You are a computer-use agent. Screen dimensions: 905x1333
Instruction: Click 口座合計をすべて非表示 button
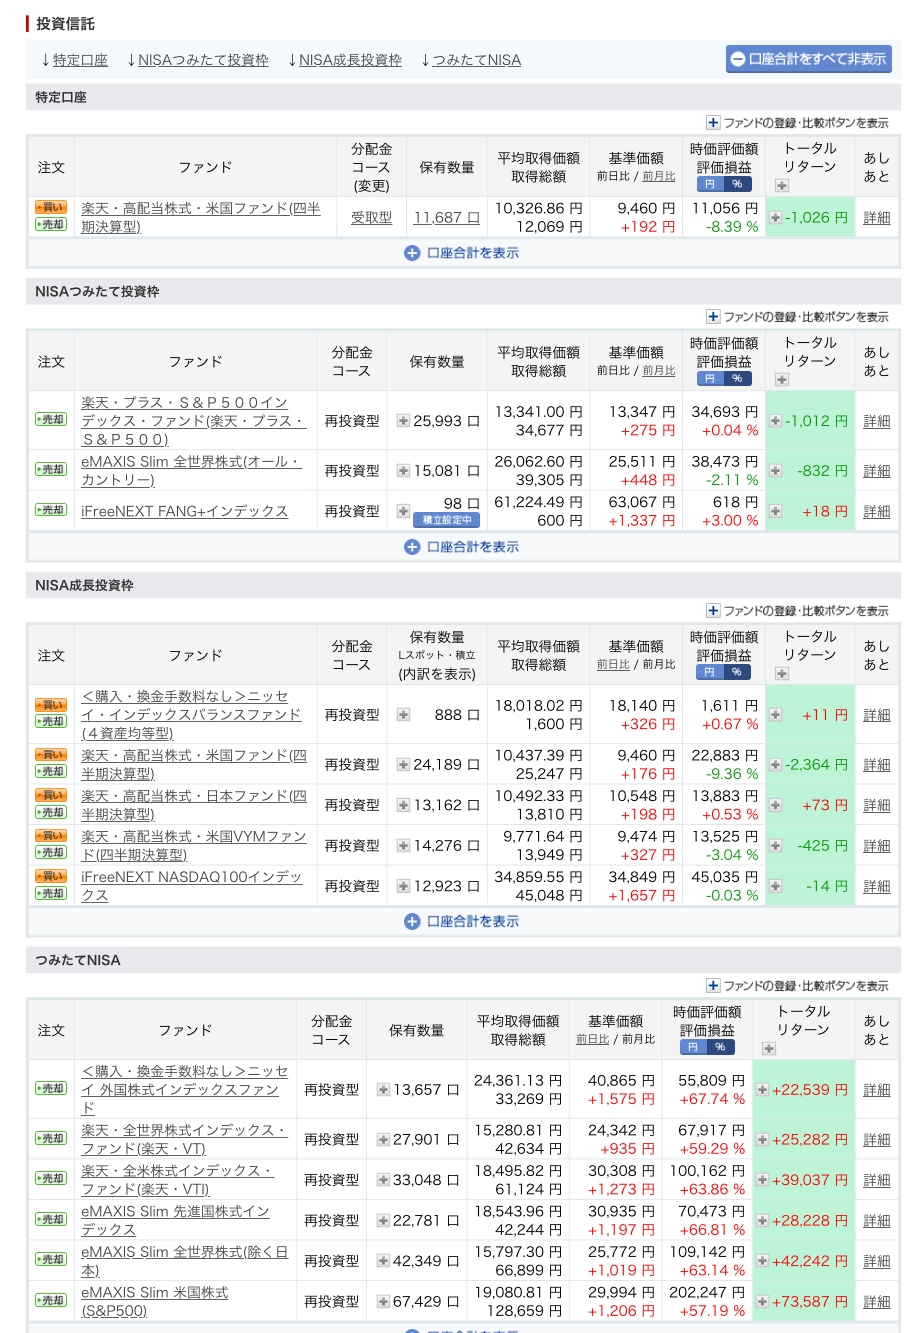[x=809, y=59]
